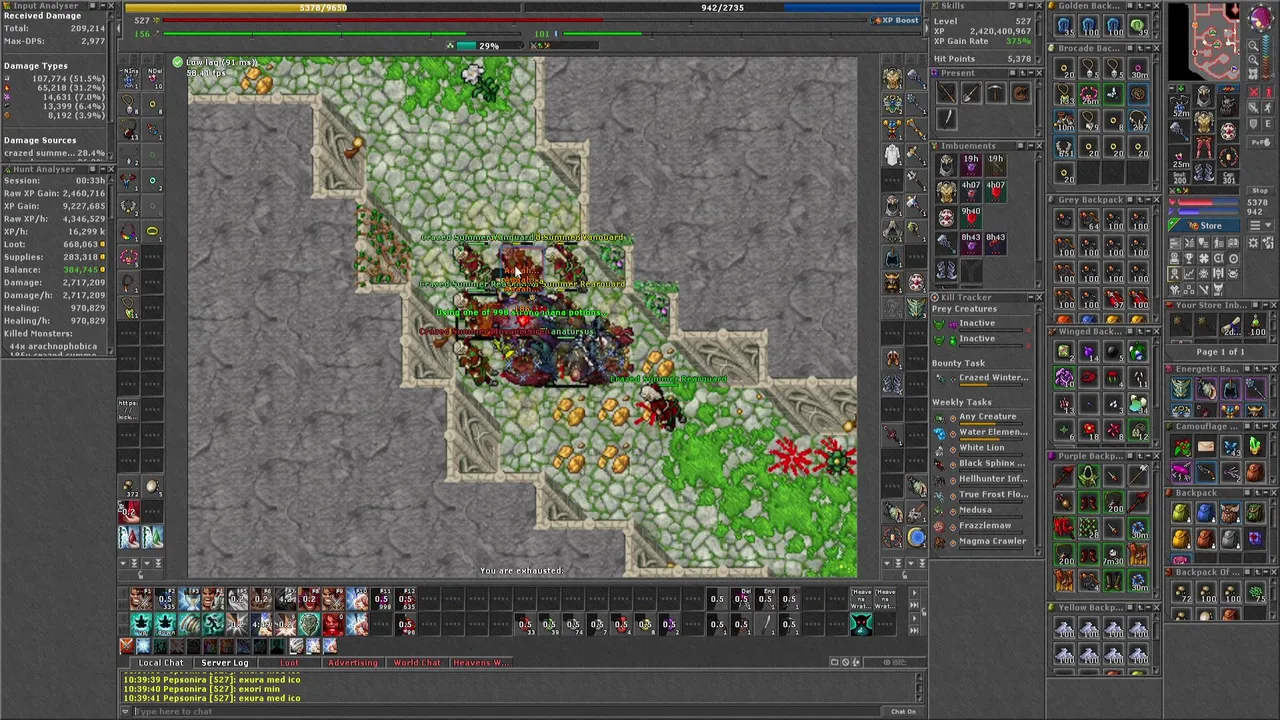Toggle chase opponent running-figure mode

[x=1268, y=107]
